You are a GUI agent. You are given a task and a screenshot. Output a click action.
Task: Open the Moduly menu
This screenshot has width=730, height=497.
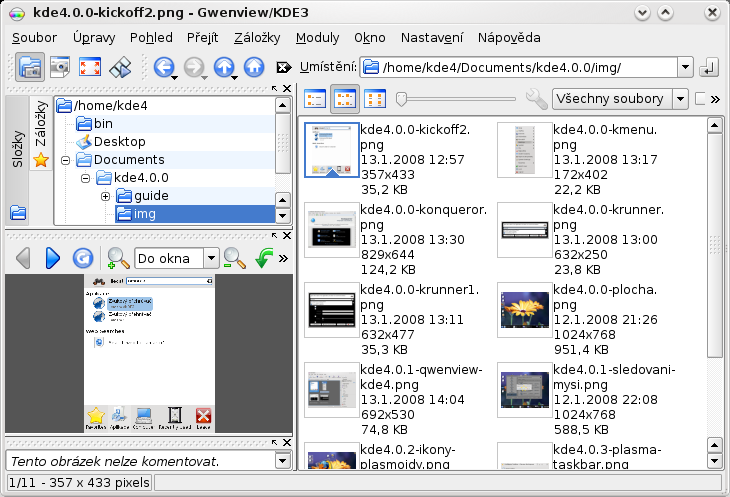(x=317, y=37)
